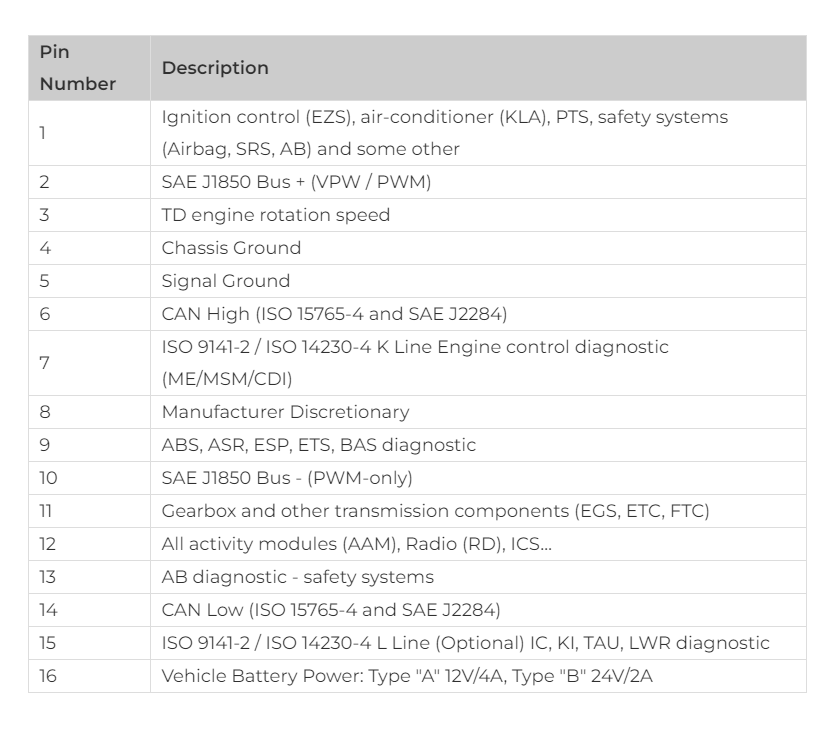The width and height of the screenshot is (825, 752).
Task: Select the L Line (Optional) diagnostic cell
Action: pyautogui.click(x=478, y=643)
